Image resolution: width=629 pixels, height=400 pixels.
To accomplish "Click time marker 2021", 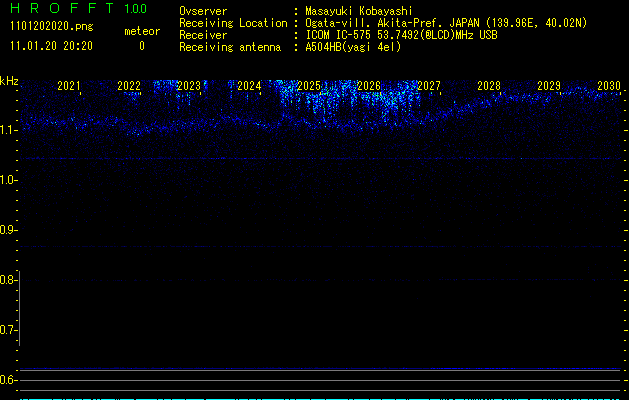I will [69, 86].
